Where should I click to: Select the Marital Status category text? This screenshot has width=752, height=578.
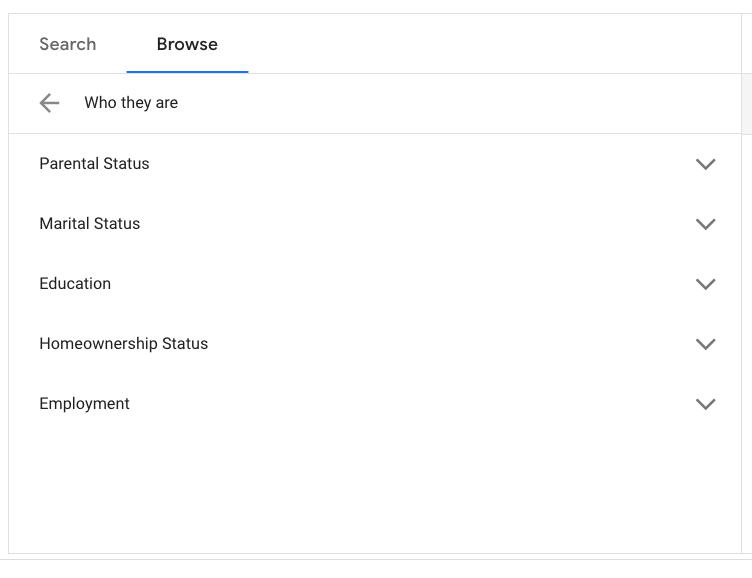coord(90,224)
